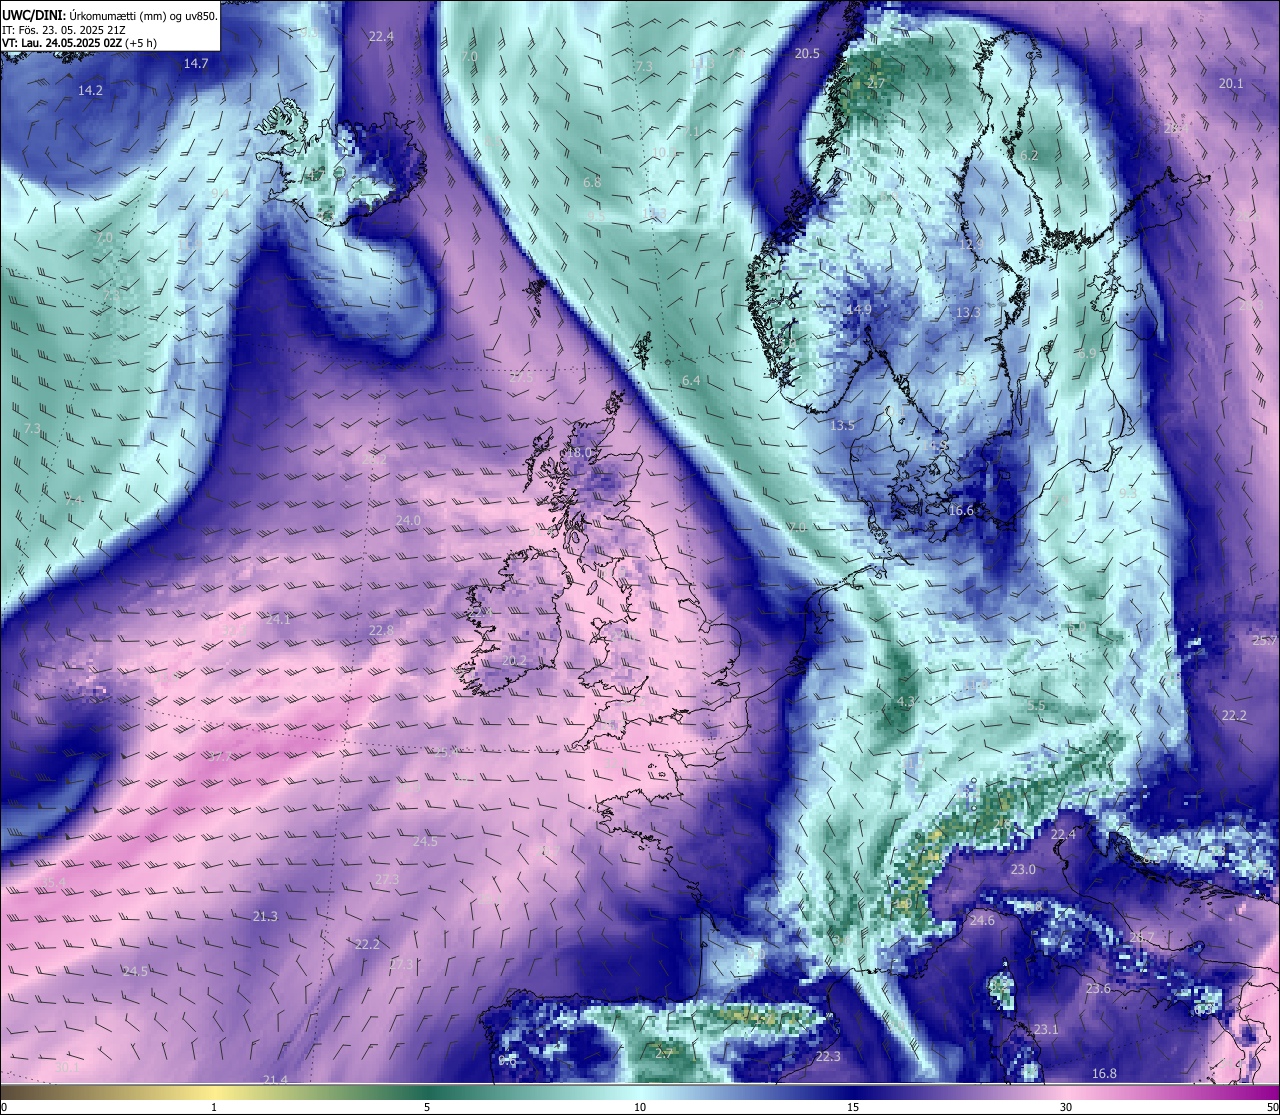Click the 23.6 value label

(x=1098, y=988)
